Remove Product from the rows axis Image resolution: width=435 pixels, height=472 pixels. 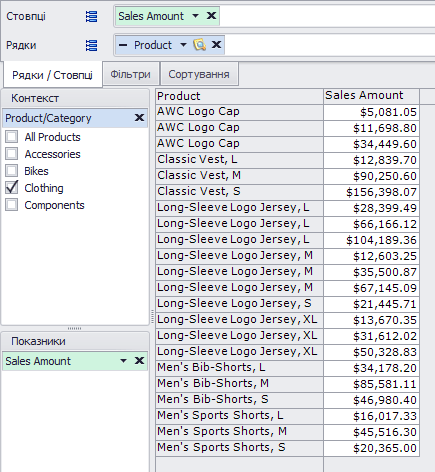[x=216, y=44]
